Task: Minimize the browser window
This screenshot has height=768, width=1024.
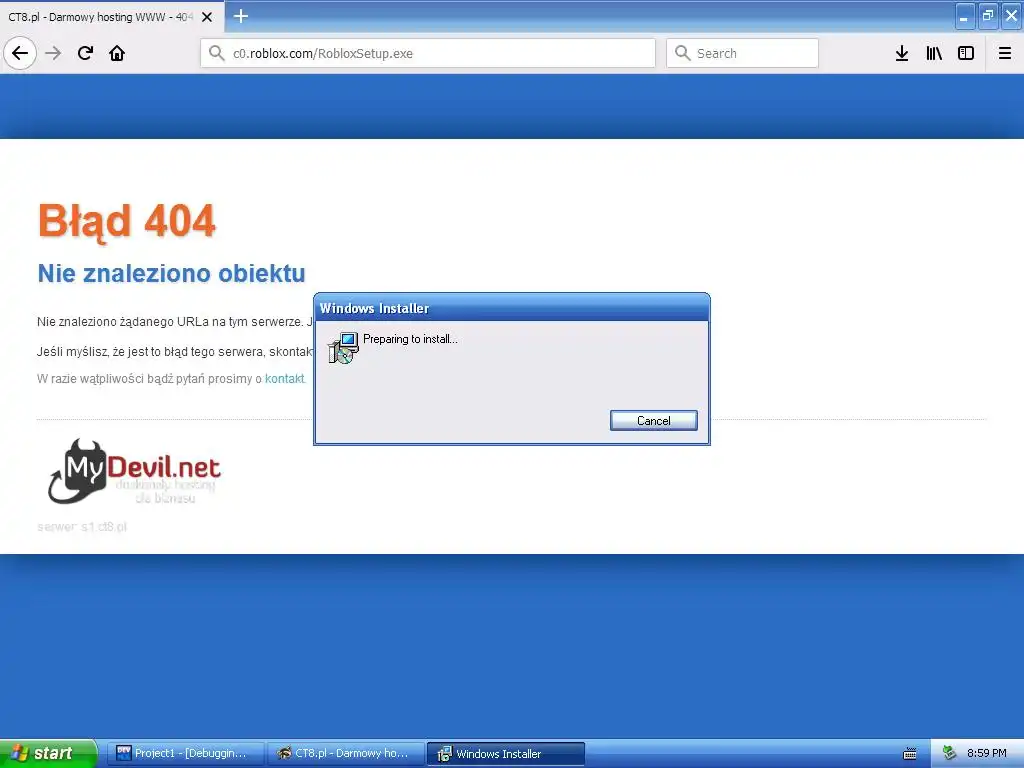Action: click(965, 16)
